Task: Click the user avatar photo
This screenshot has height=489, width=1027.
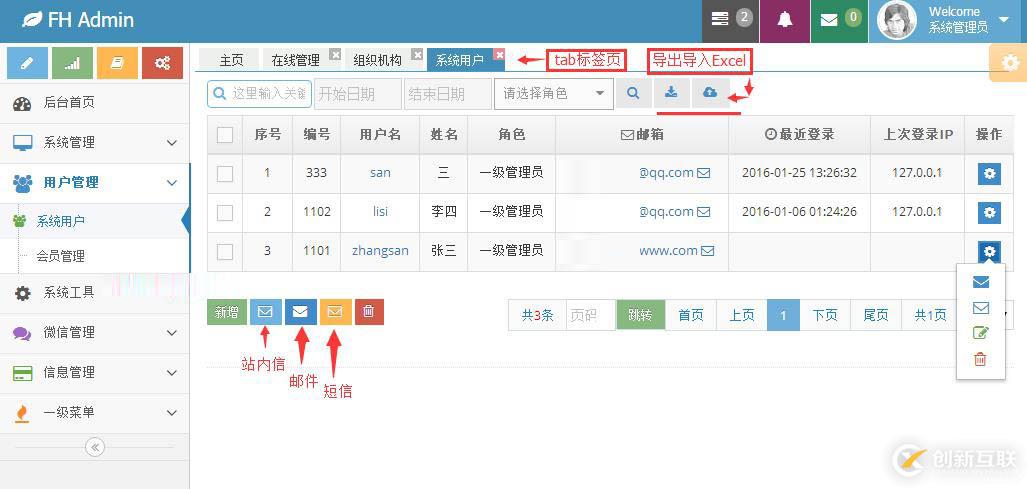Action: click(x=897, y=21)
